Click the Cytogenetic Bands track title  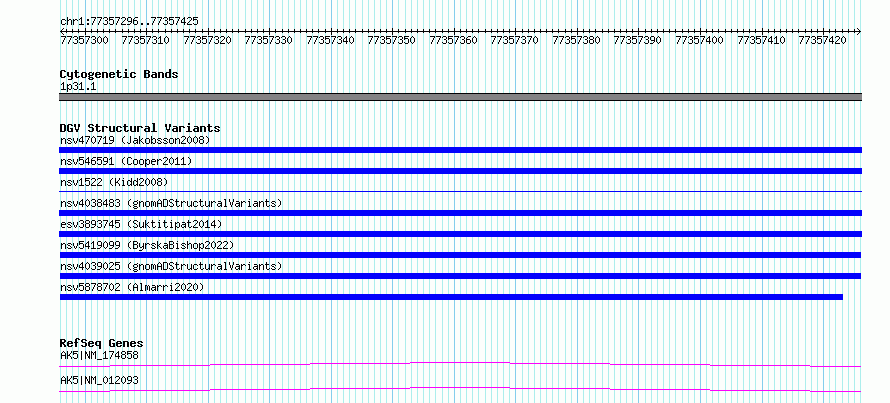point(119,74)
